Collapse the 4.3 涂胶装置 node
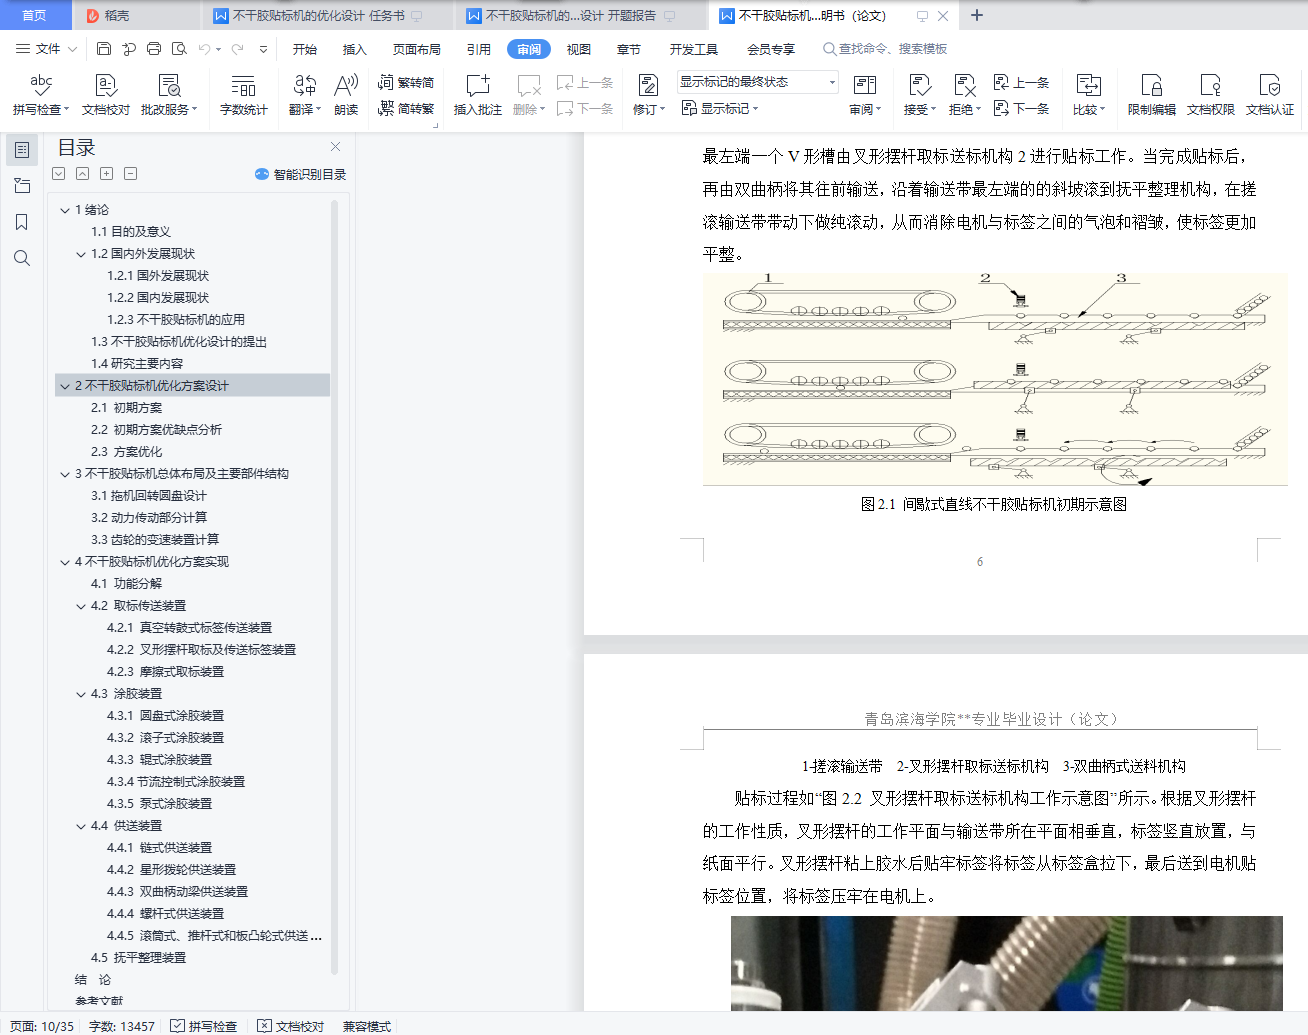Viewport: 1308px width, 1035px height. pyautogui.click(x=81, y=694)
